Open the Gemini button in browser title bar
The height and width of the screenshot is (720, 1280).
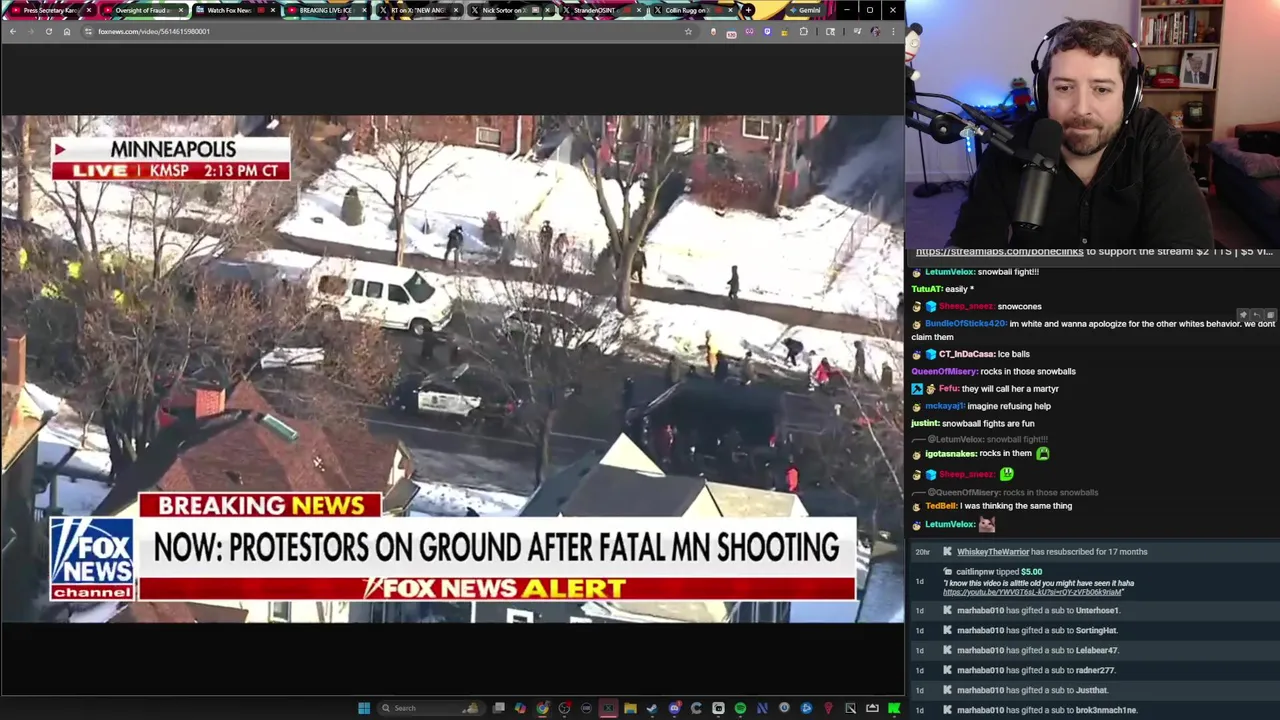tap(806, 10)
